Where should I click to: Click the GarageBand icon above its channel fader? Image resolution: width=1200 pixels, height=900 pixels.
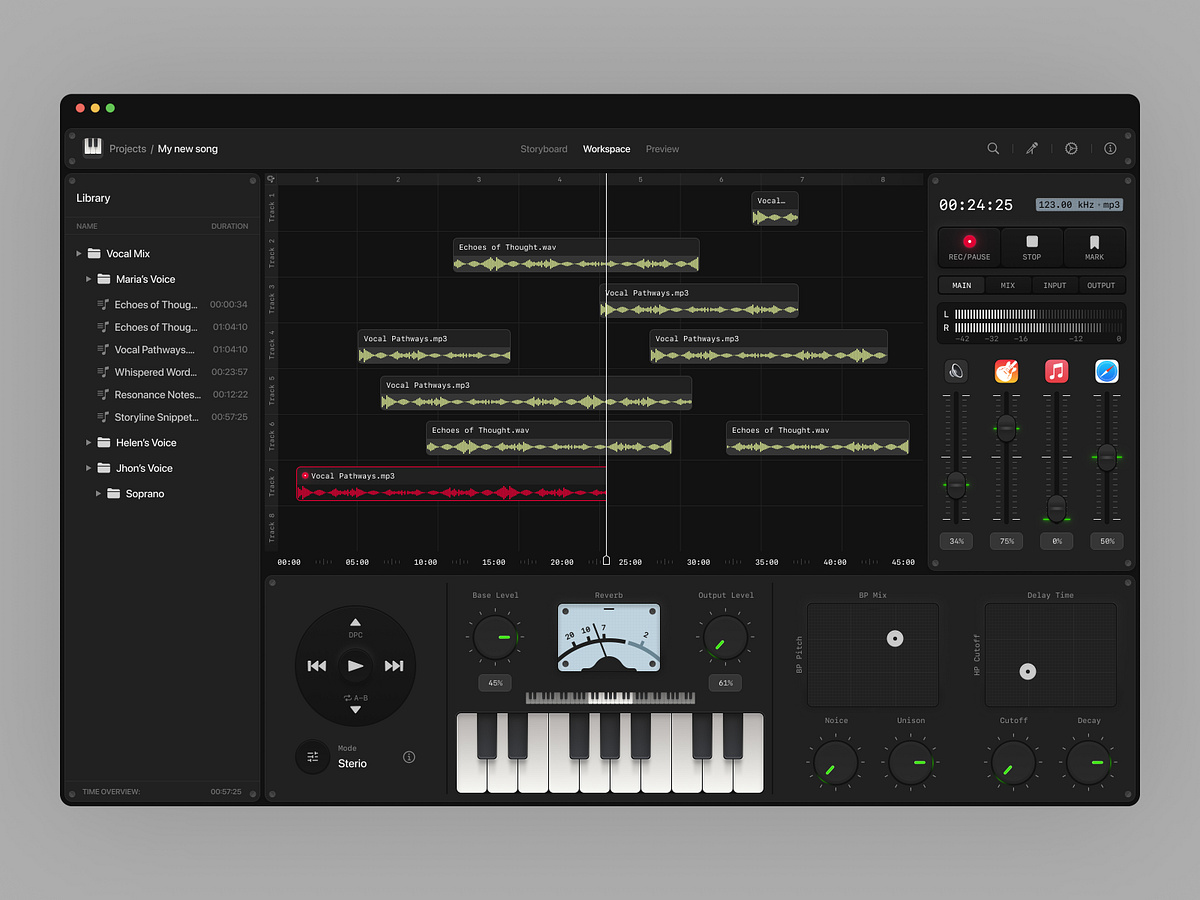[1006, 371]
